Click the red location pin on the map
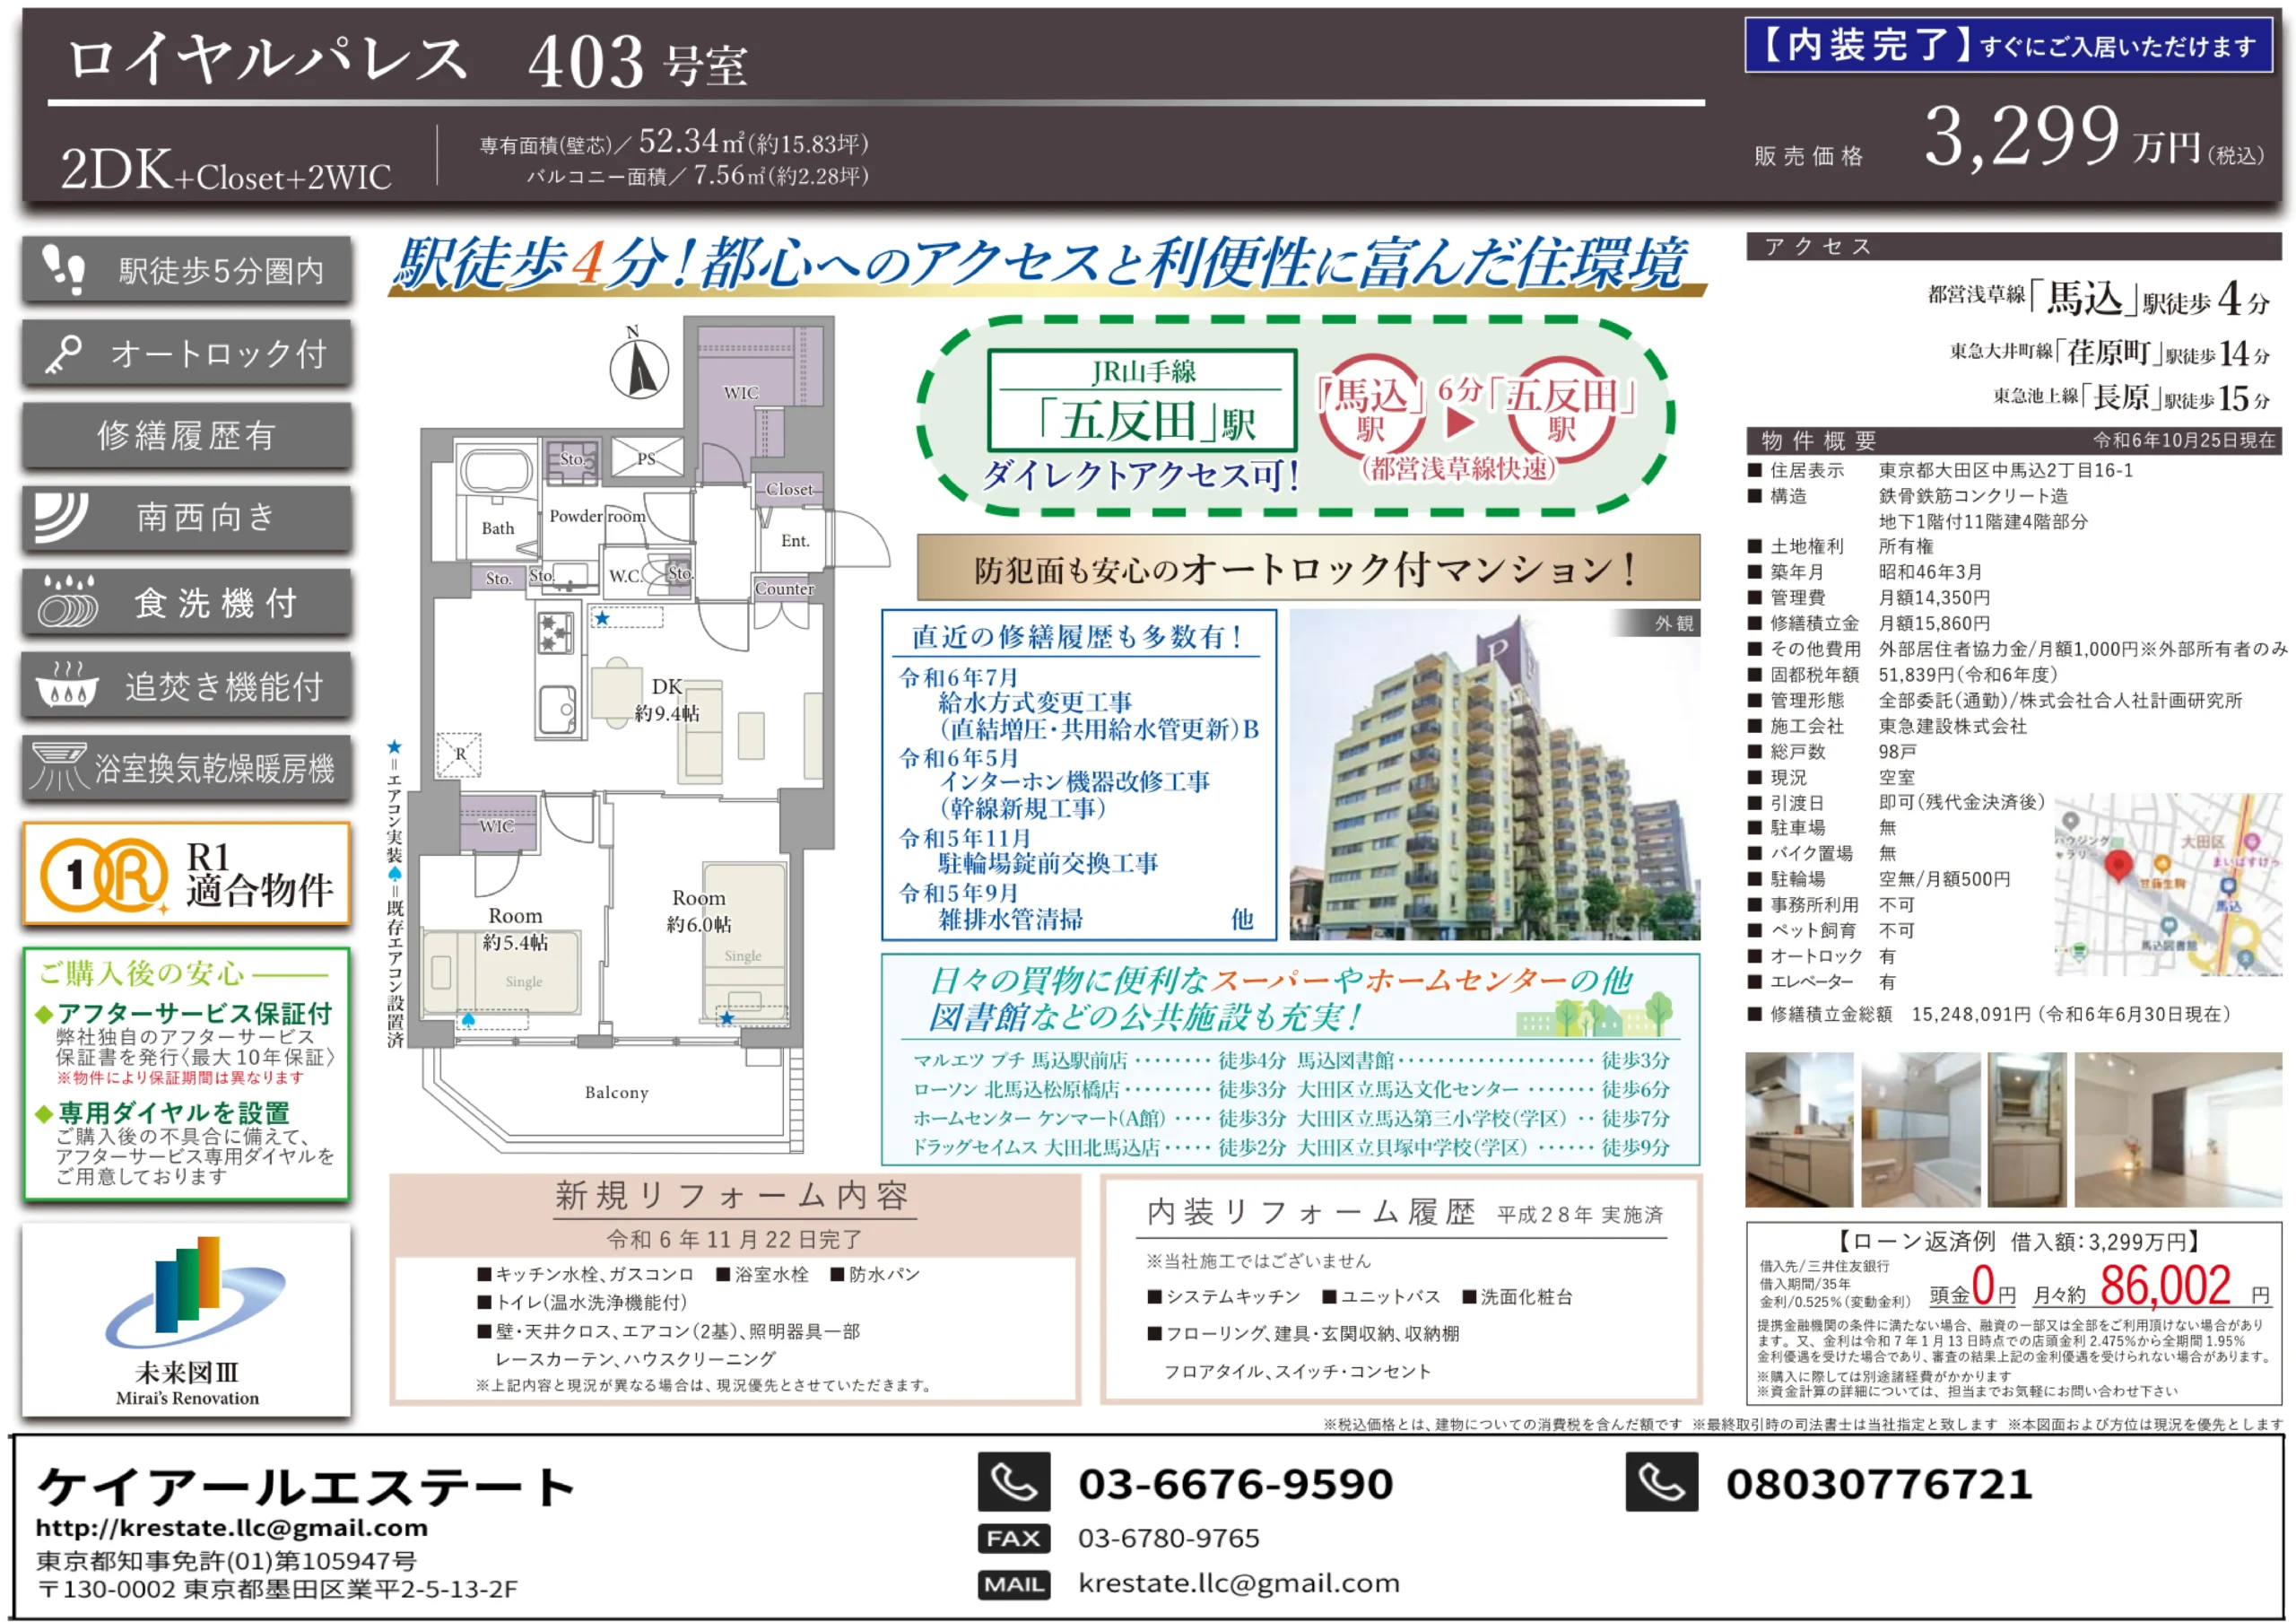 coord(2118,866)
